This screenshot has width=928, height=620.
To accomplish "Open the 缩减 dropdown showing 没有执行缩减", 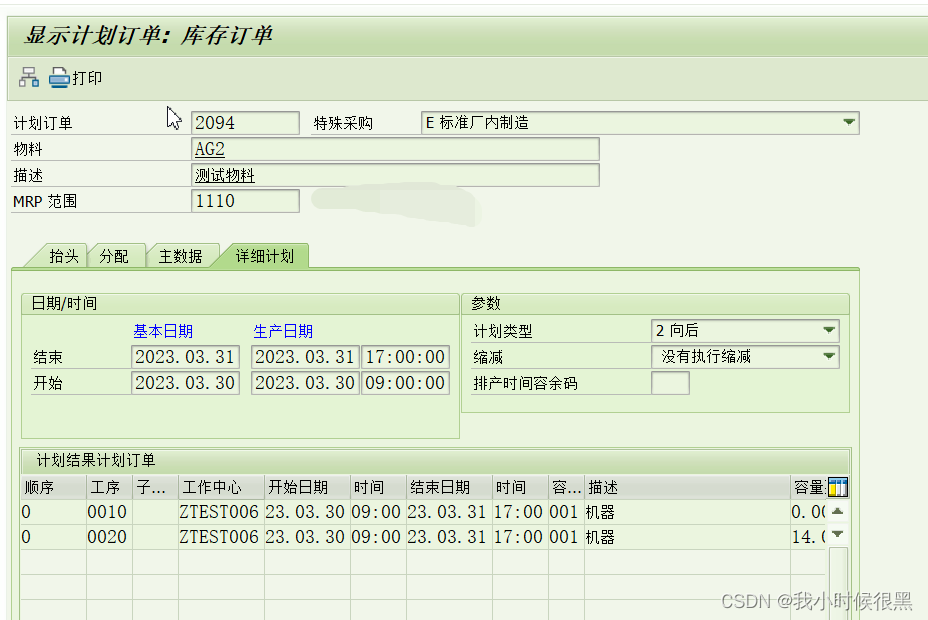I will (829, 356).
